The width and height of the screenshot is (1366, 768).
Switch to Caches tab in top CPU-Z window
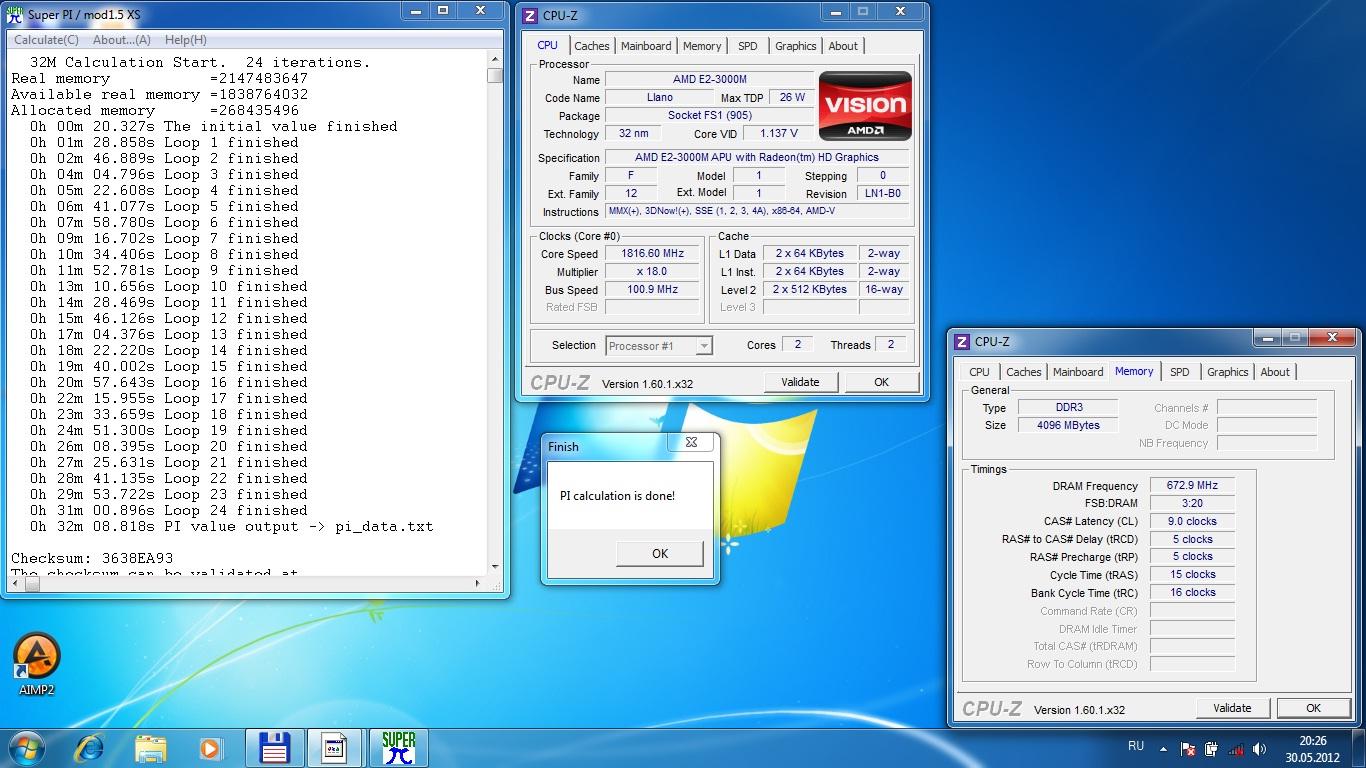(592, 46)
